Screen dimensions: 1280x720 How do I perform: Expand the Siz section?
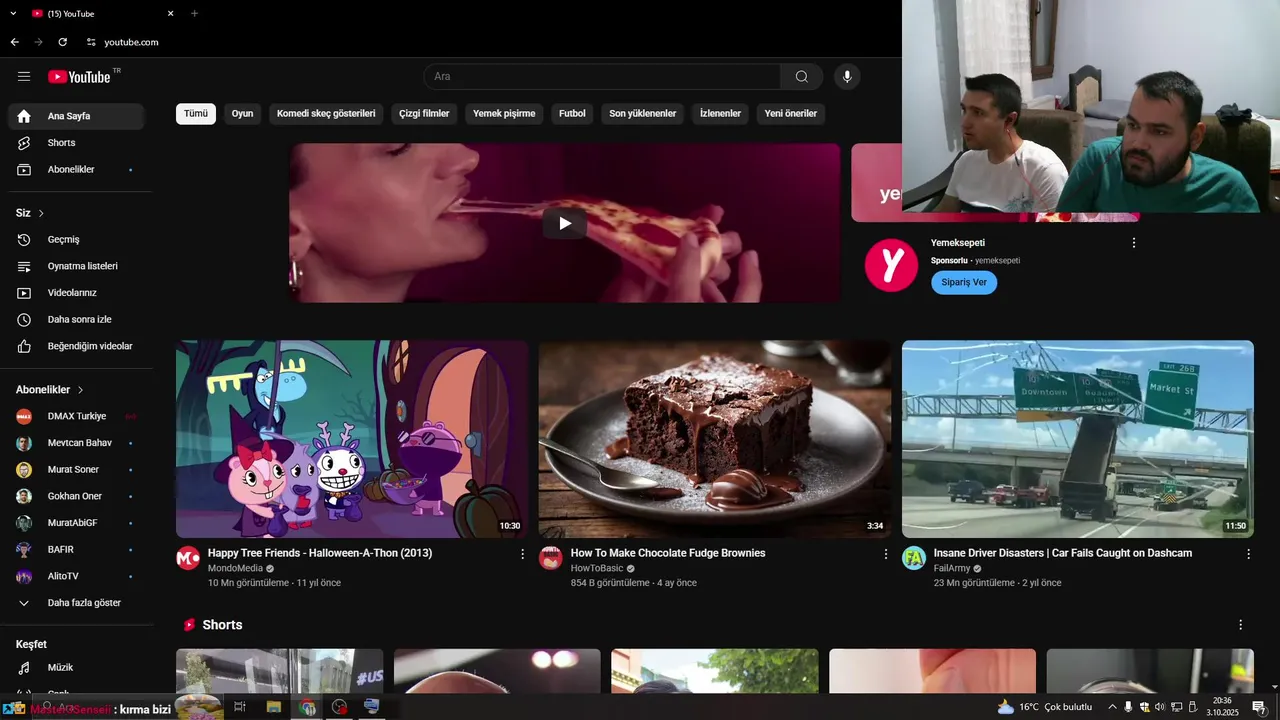30,213
